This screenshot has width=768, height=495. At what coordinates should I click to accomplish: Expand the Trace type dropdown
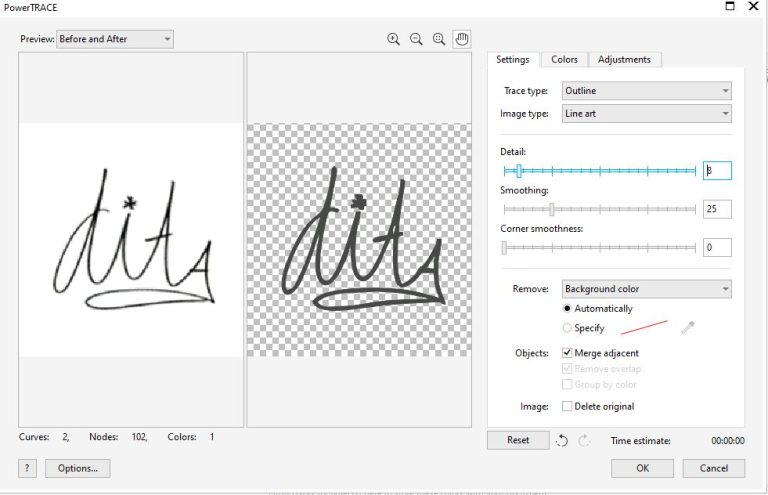646,91
